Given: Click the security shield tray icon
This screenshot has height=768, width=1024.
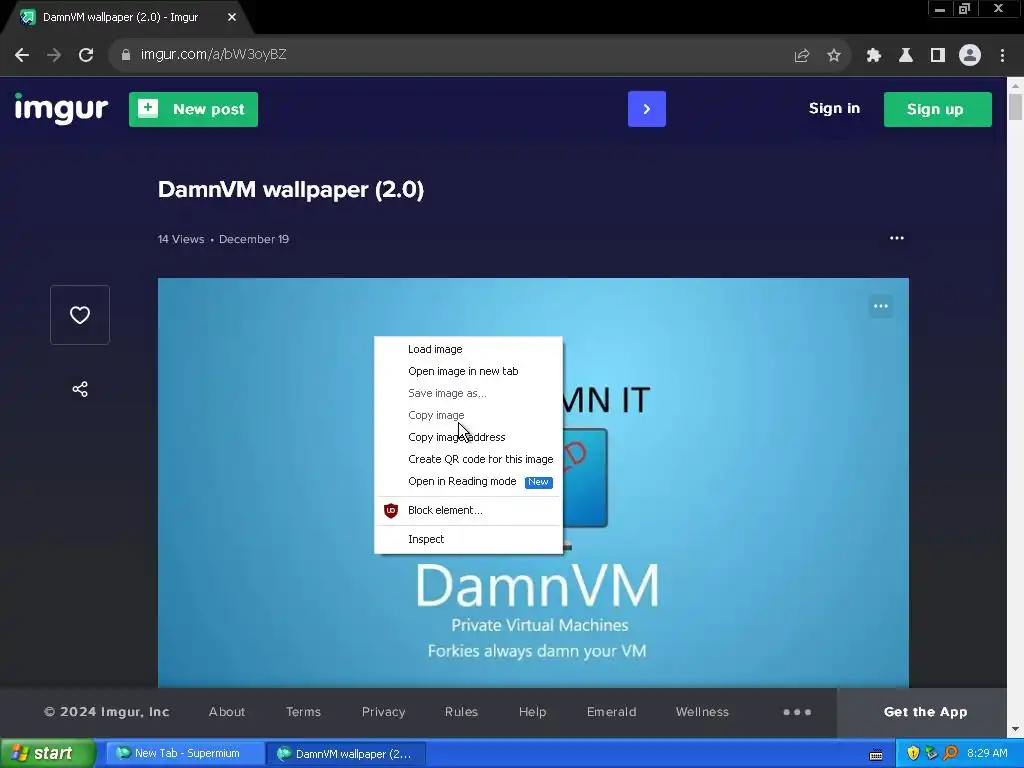Looking at the screenshot, I should pyautogui.click(x=913, y=754).
